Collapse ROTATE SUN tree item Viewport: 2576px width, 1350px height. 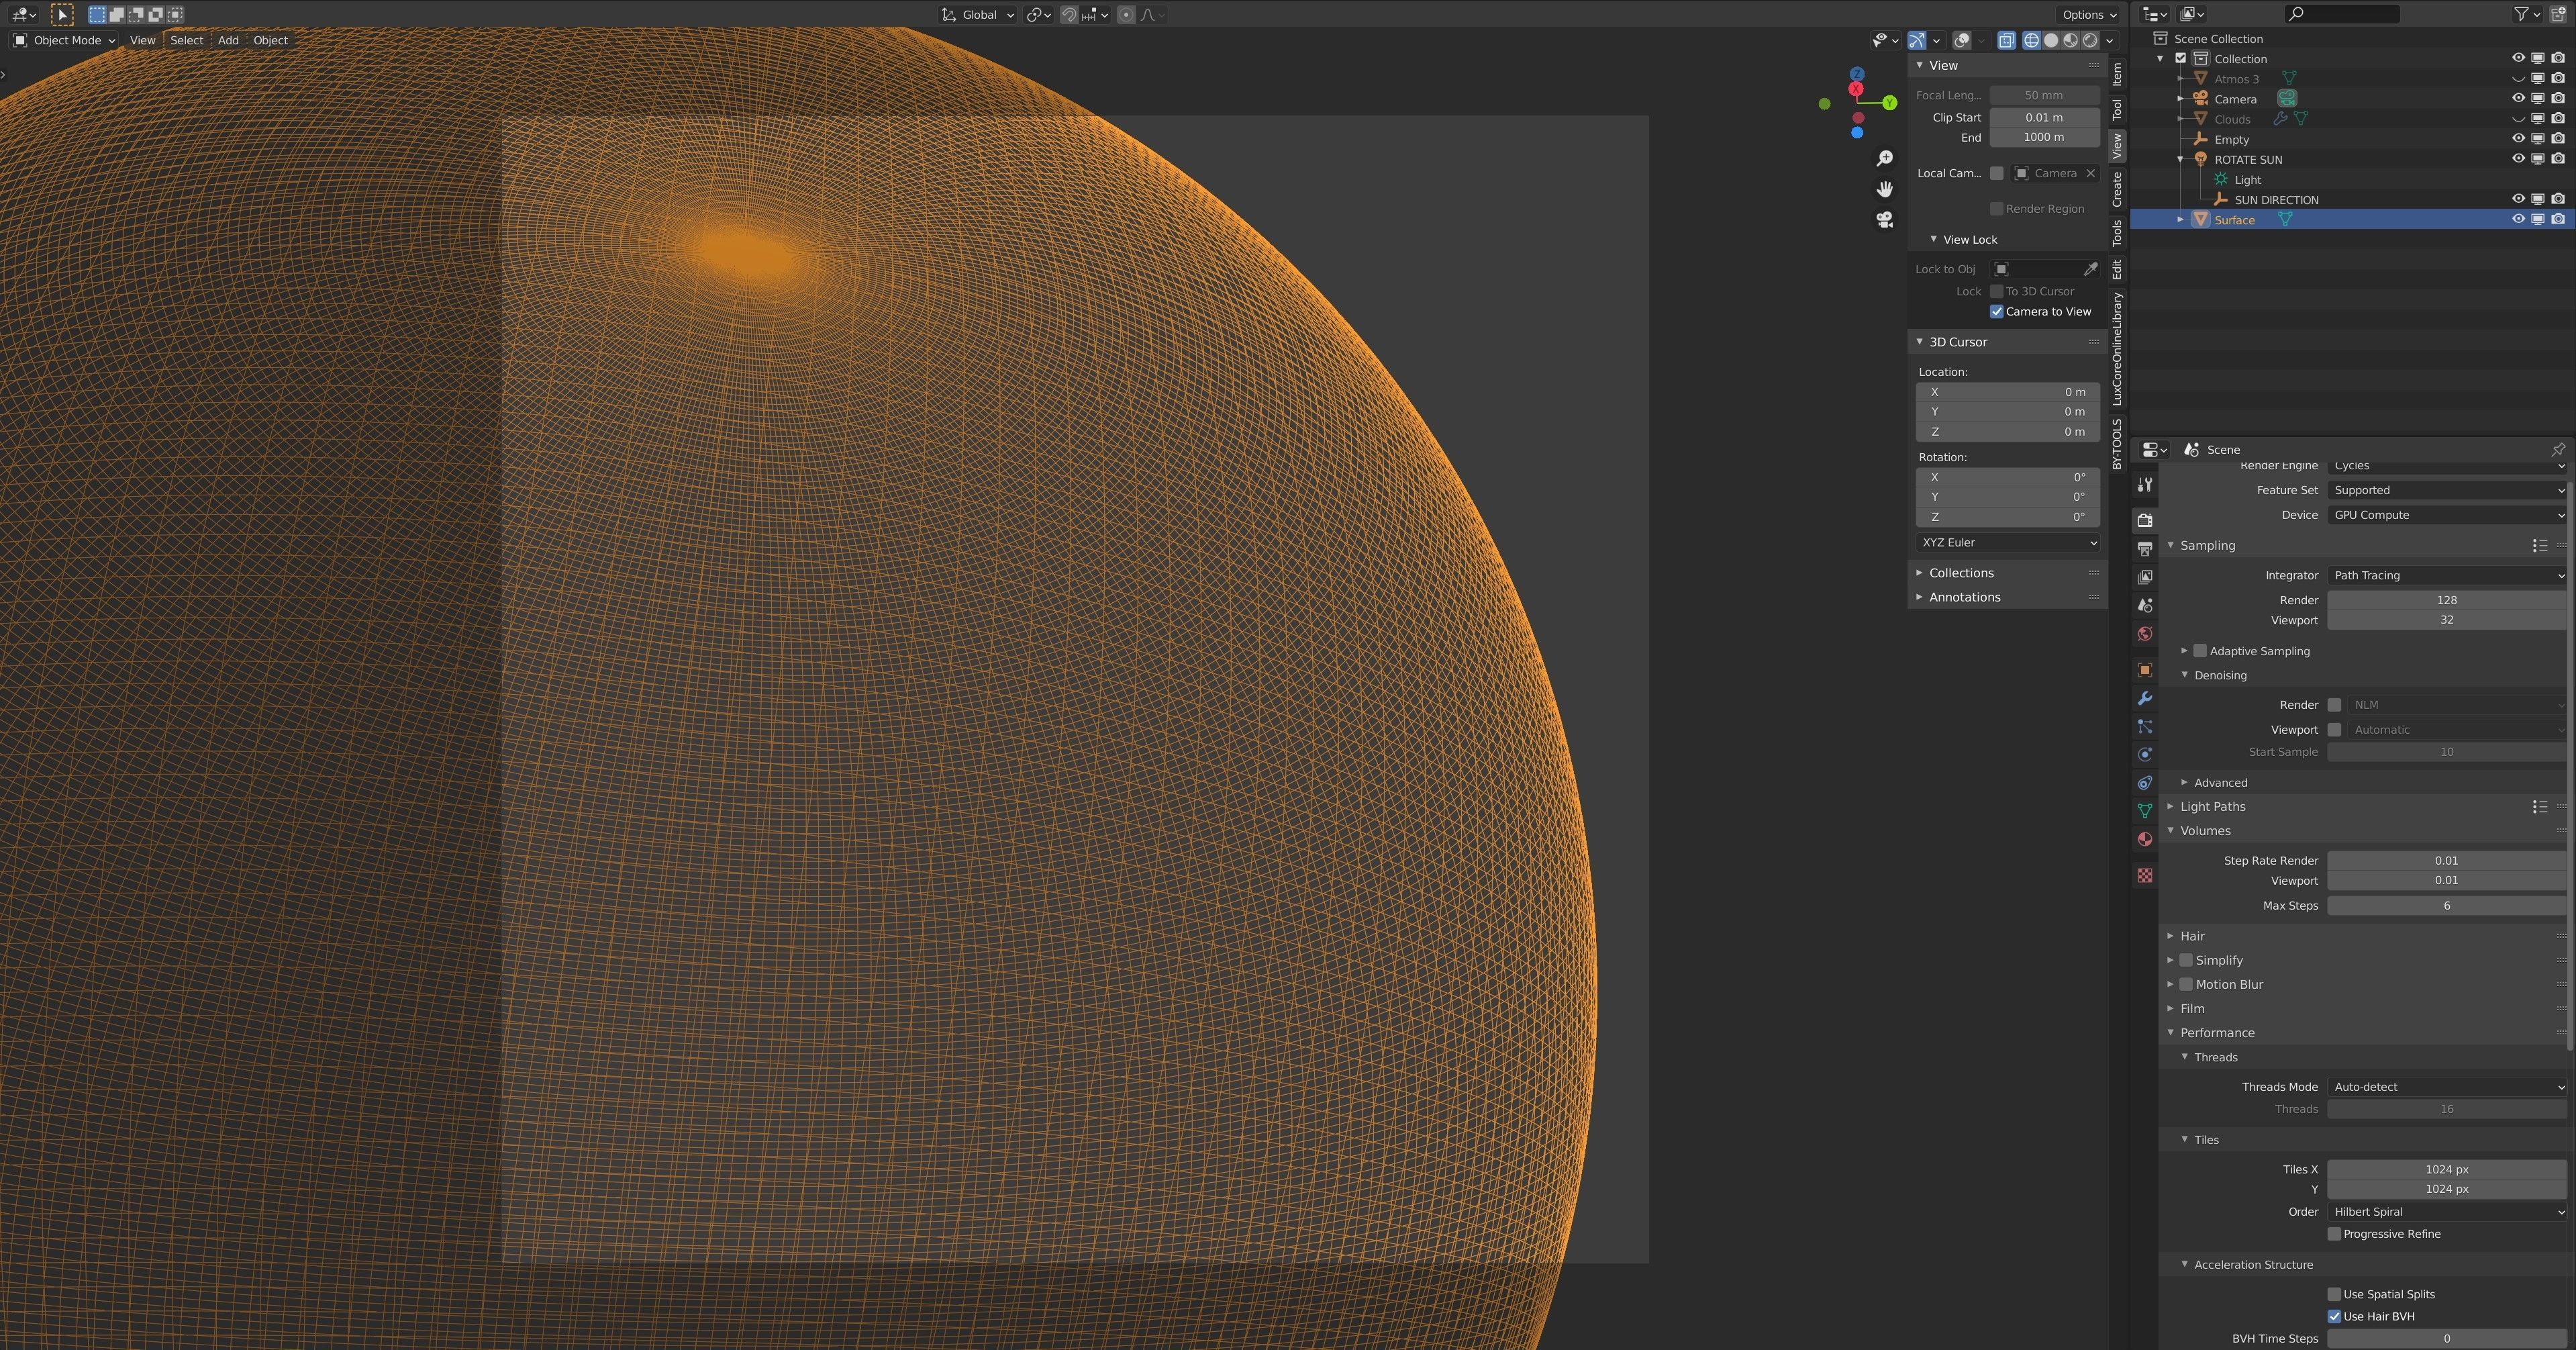[2180, 160]
